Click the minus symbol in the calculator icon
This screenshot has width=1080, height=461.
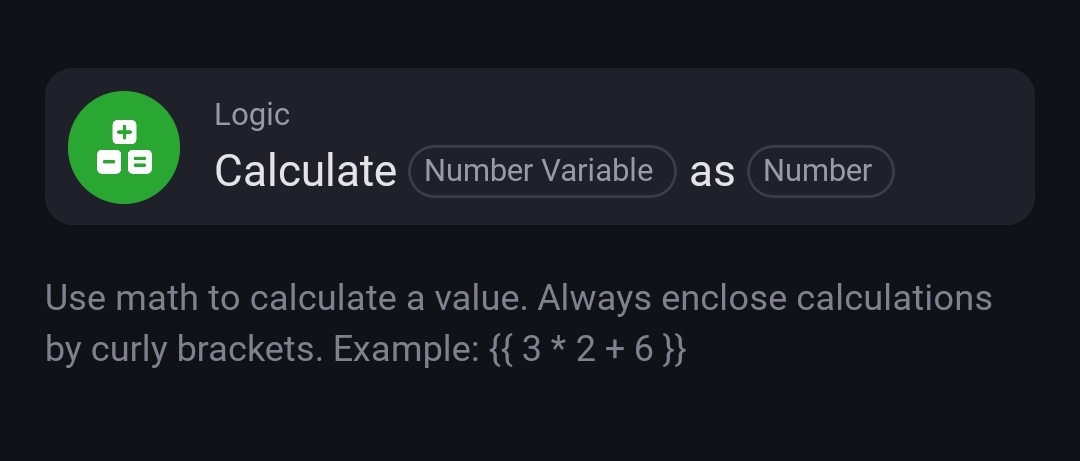click(109, 161)
